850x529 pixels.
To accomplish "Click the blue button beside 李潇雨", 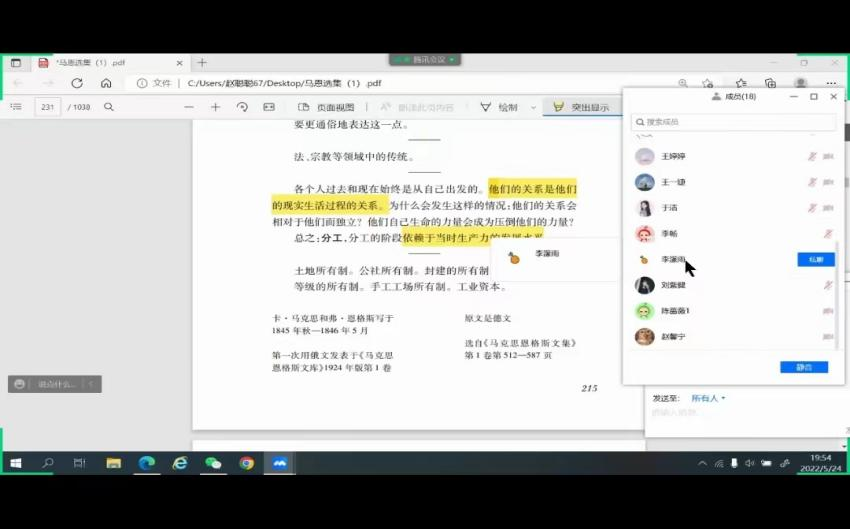I will tap(816, 259).
